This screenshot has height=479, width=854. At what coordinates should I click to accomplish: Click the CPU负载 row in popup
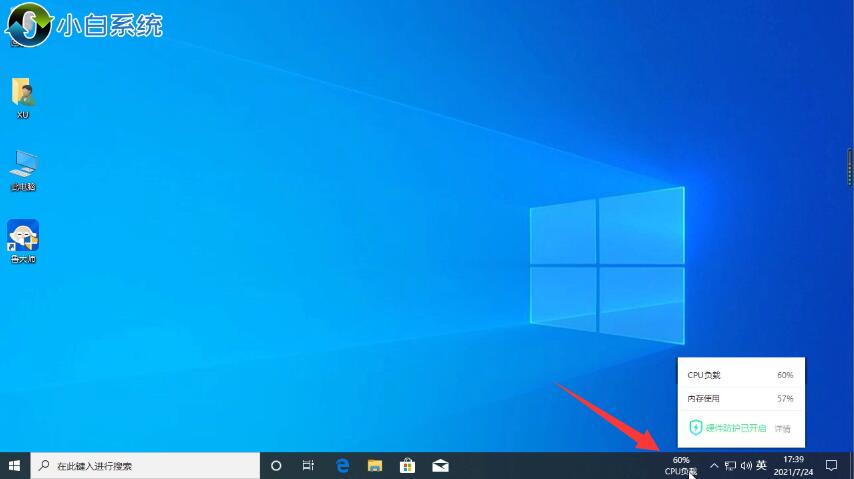coord(741,375)
